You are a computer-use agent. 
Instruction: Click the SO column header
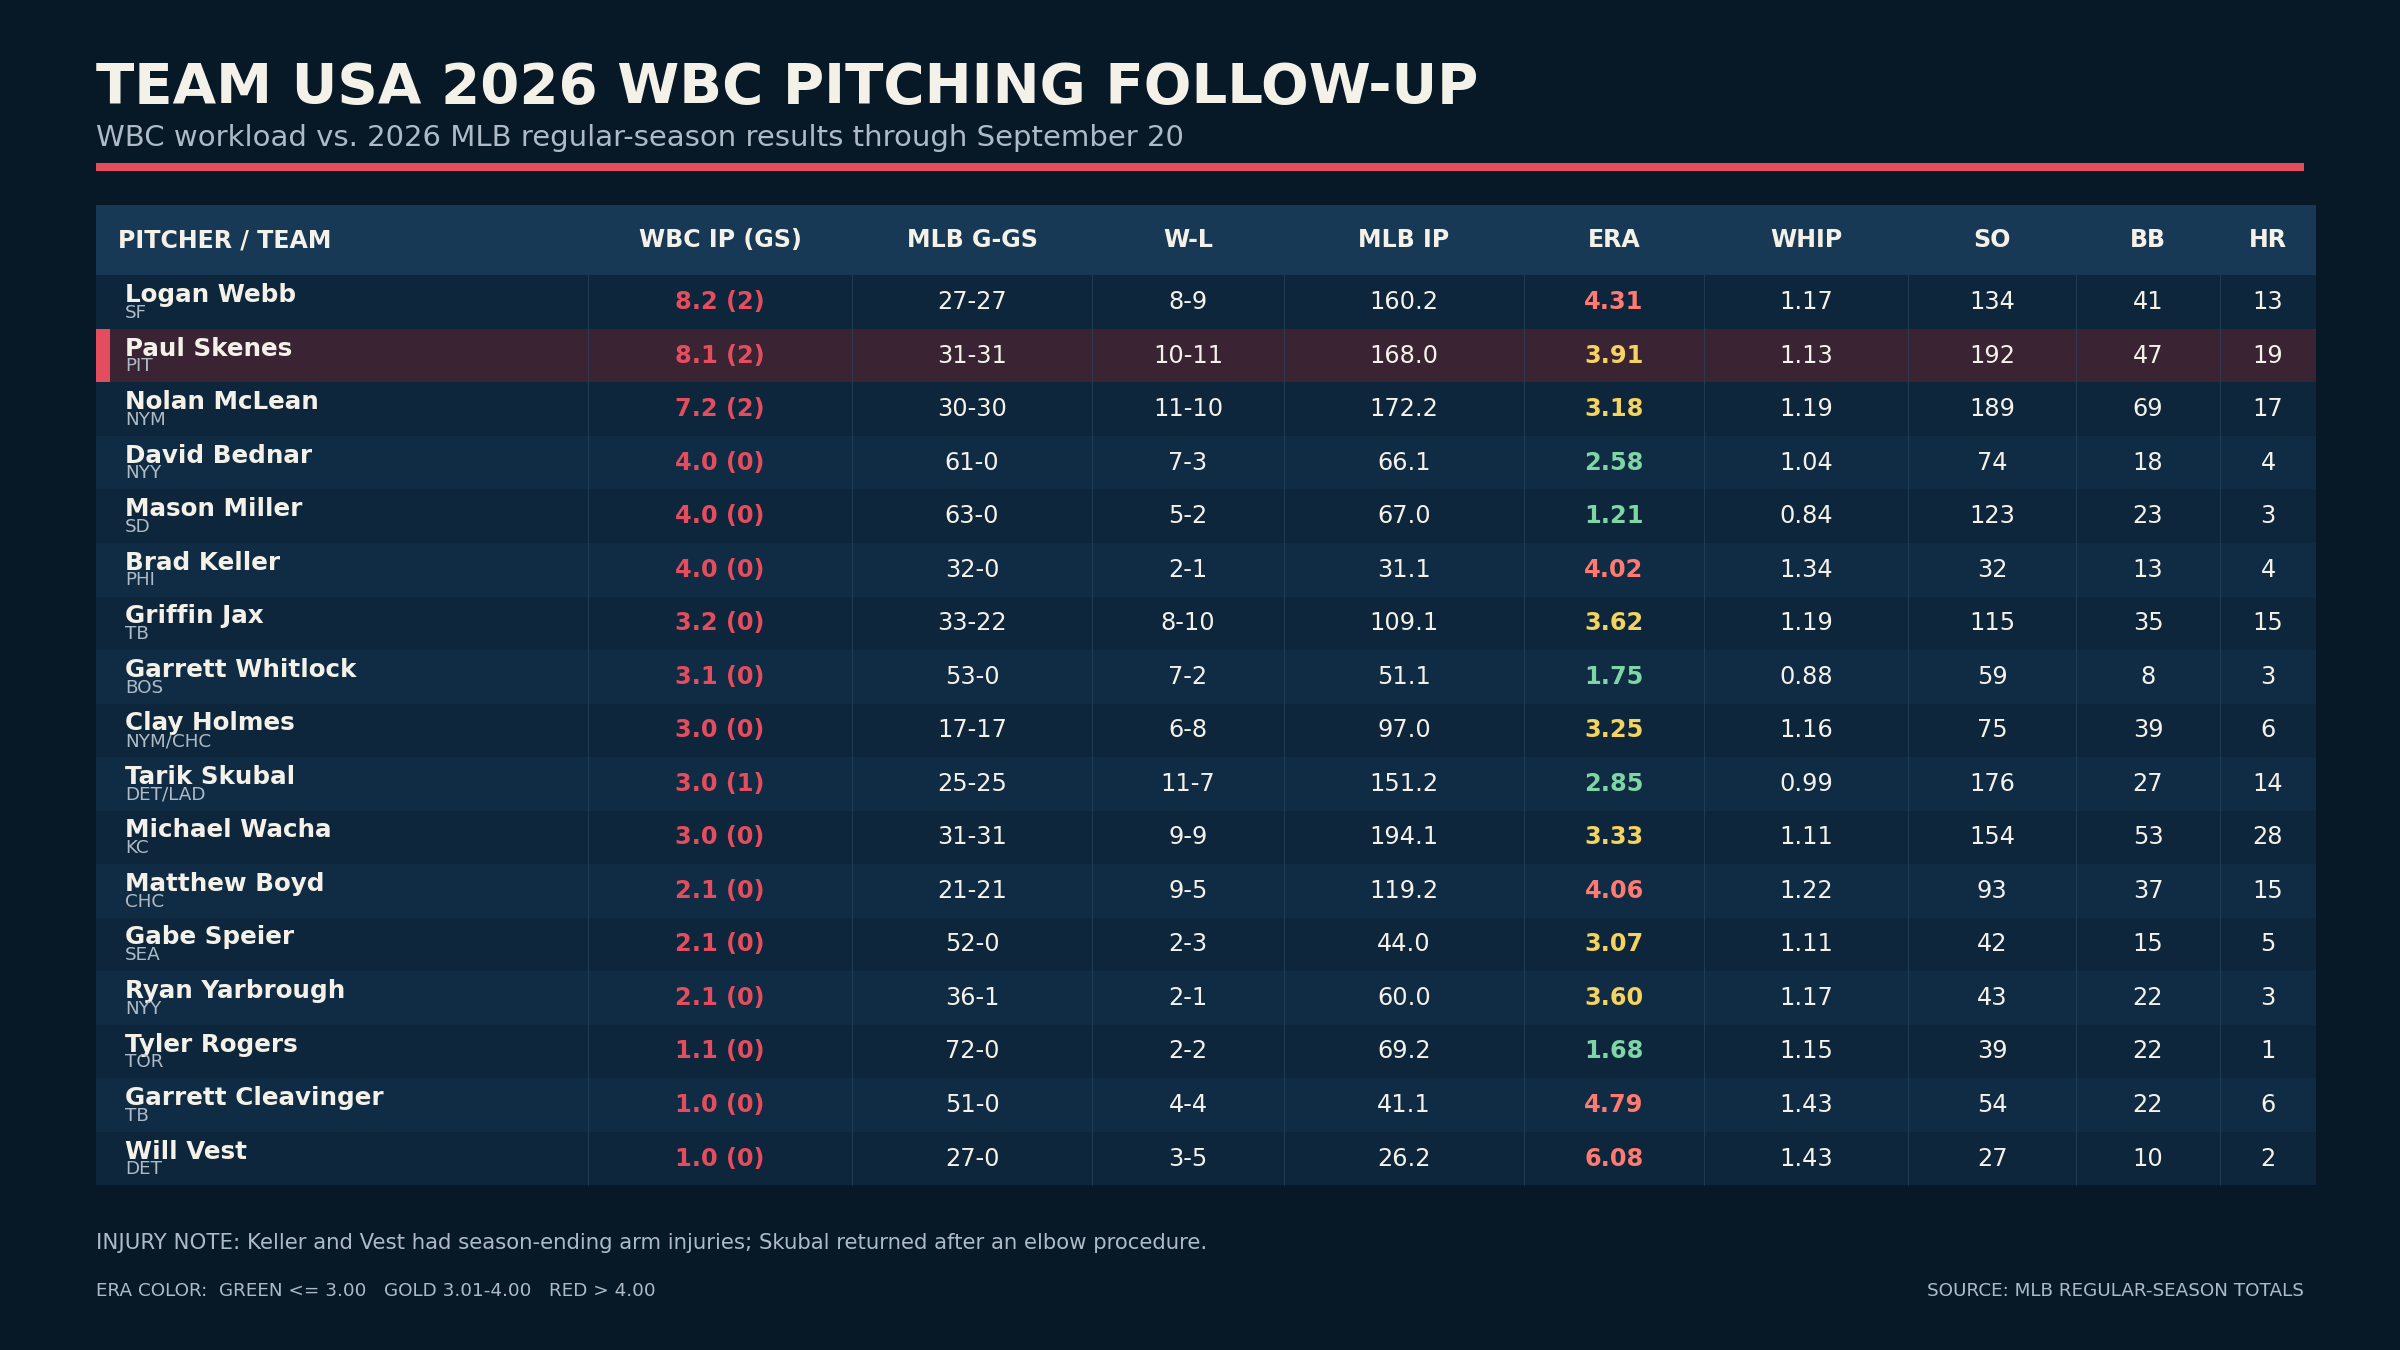coord(1991,240)
